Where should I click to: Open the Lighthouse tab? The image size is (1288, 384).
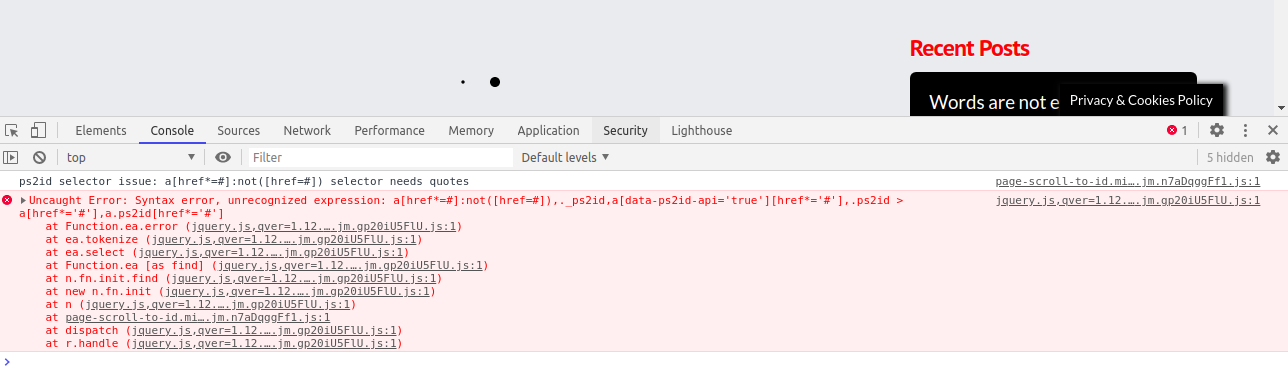(702, 130)
